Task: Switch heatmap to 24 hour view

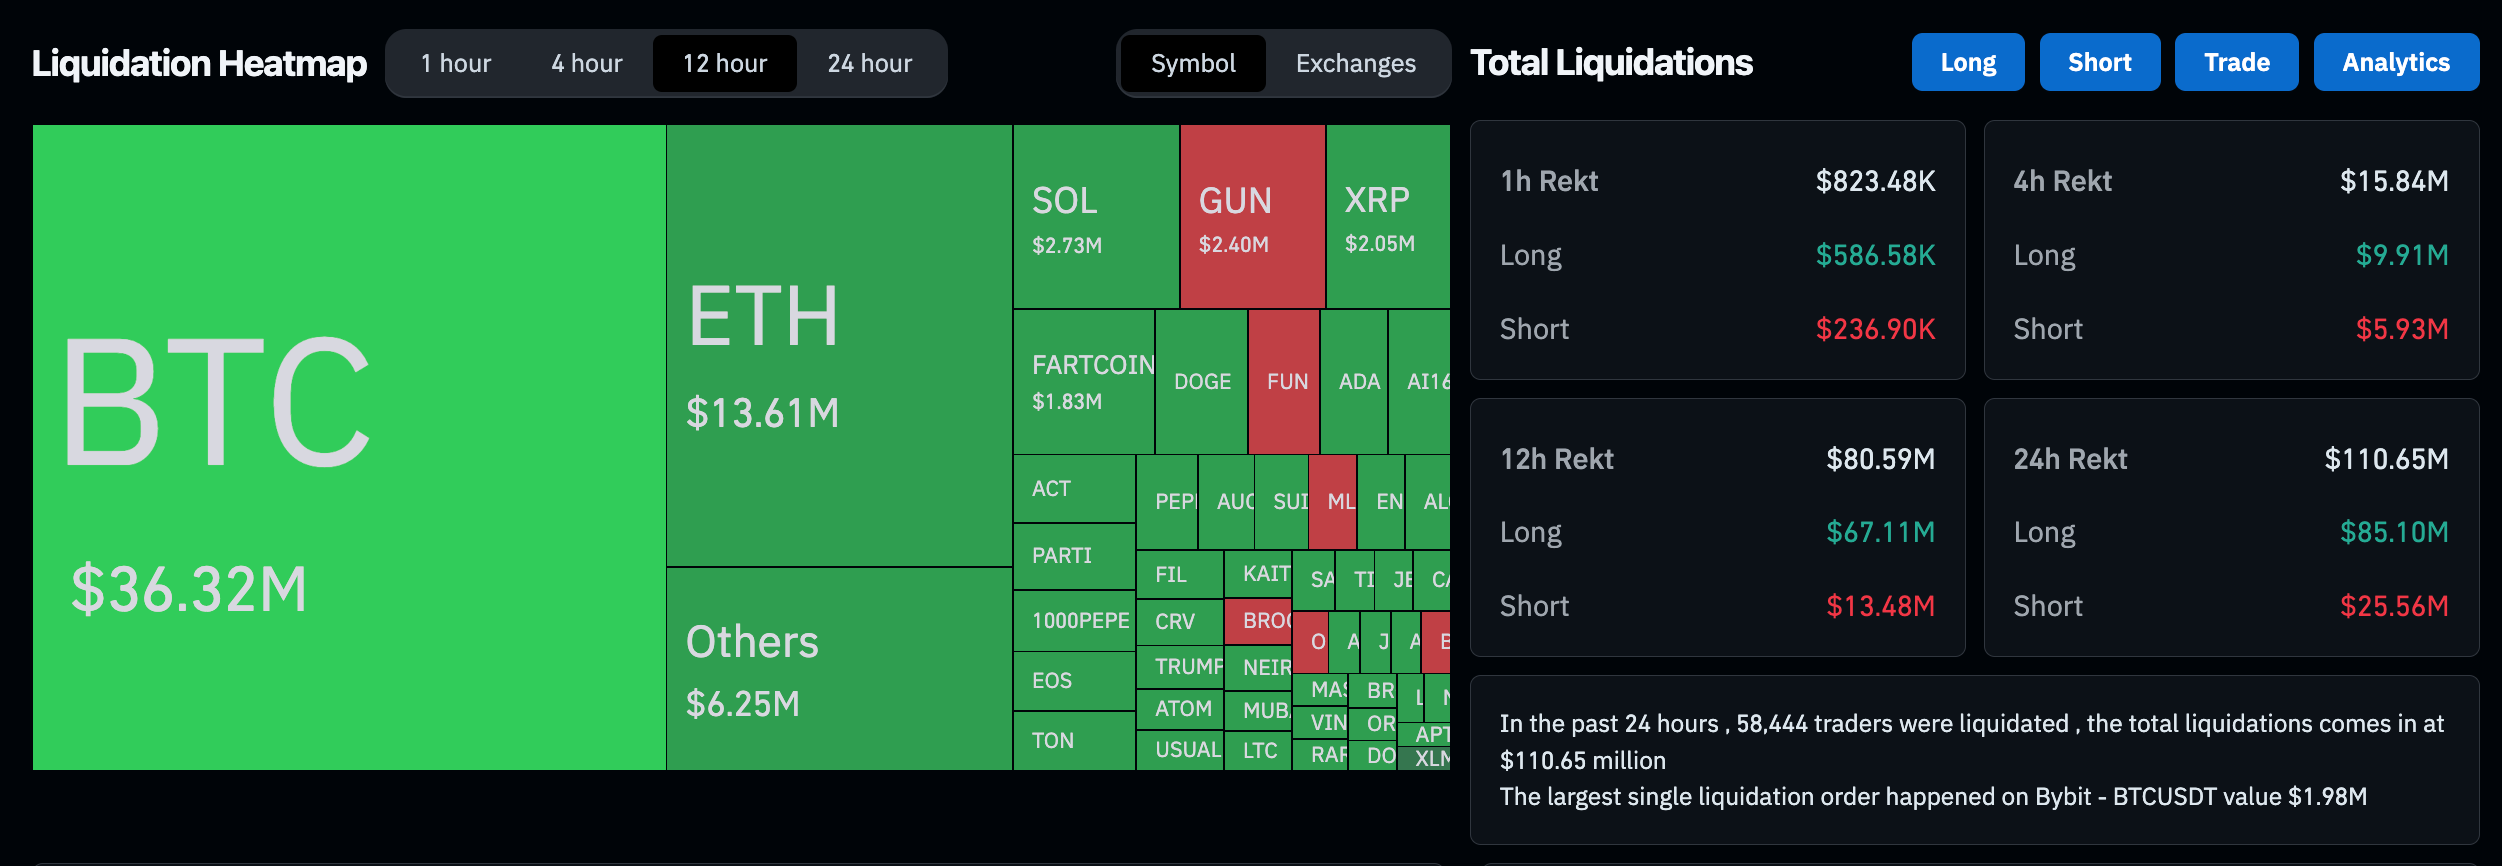Action: pyautogui.click(x=869, y=63)
